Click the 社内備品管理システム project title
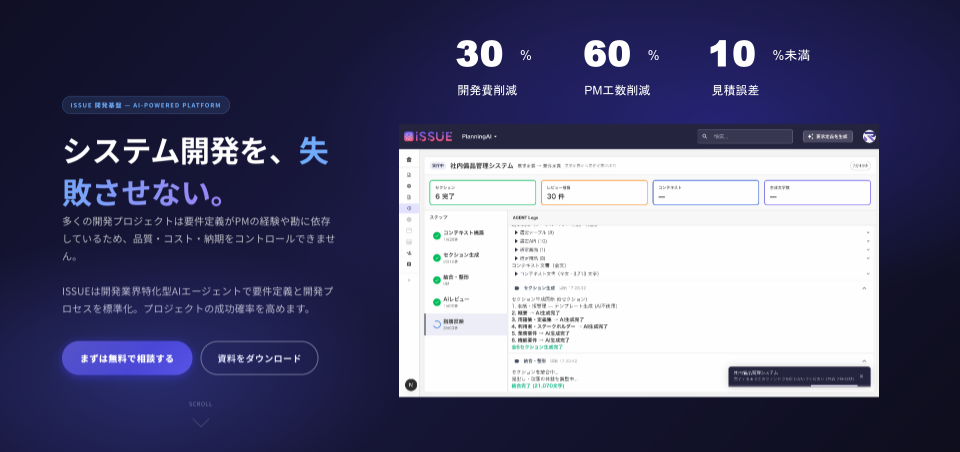Image resolution: width=960 pixels, height=452 pixels. (x=481, y=165)
